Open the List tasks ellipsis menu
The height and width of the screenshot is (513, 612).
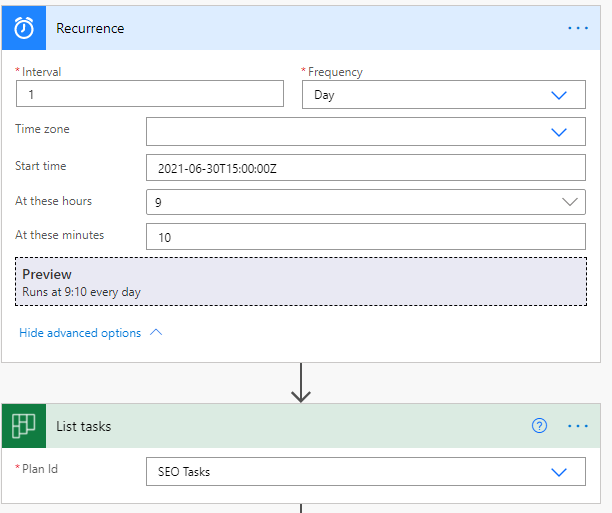pyautogui.click(x=578, y=426)
